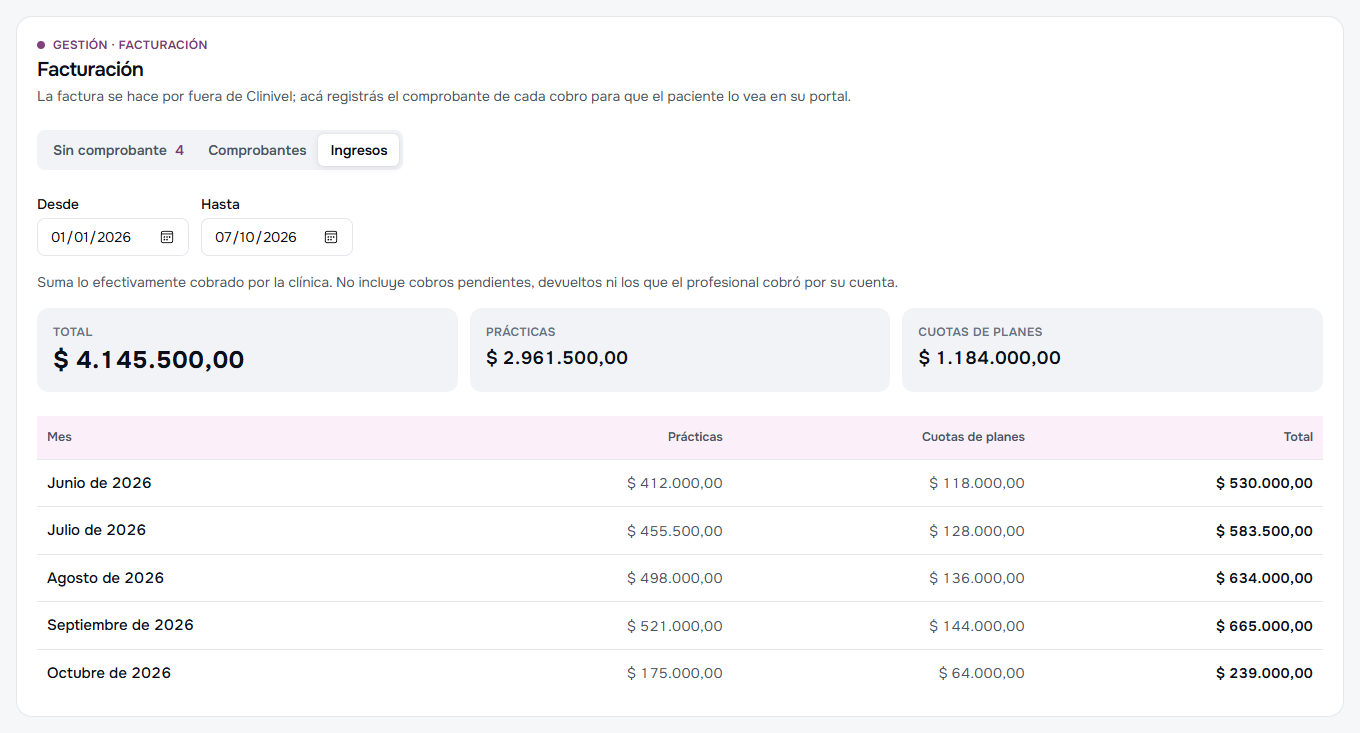
Task: Click Octubre total $ 239.000,00
Action: (x=1264, y=673)
